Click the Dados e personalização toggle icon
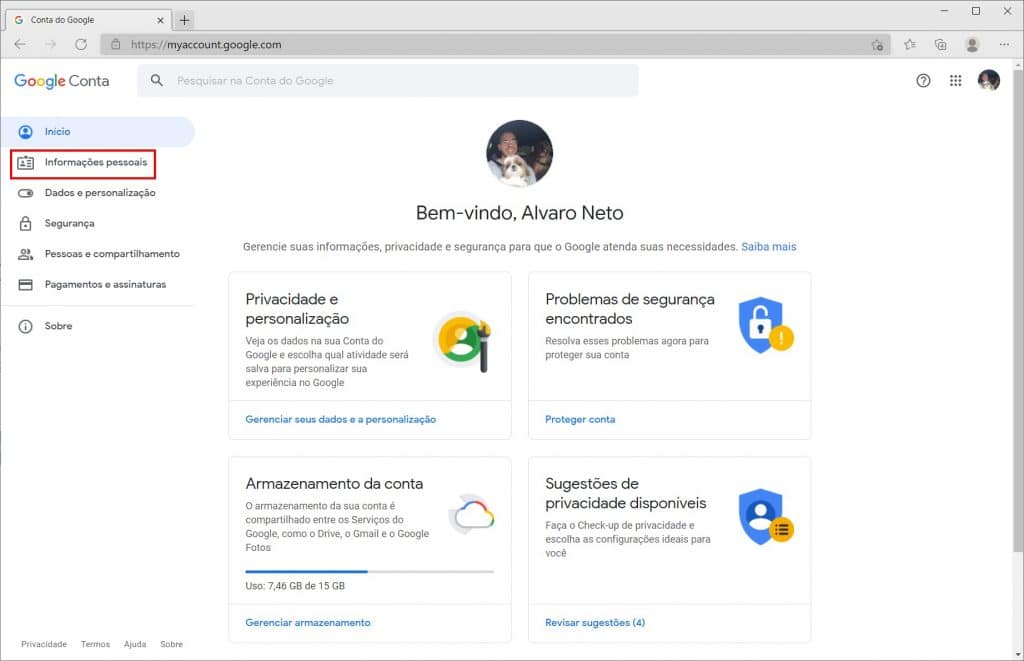This screenshot has height=661, width=1024. pos(25,193)
